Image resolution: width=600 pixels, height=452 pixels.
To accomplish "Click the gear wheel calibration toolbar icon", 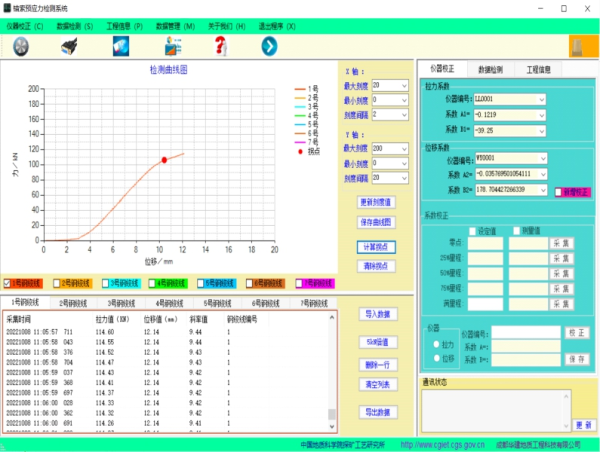I will [21, 45].
